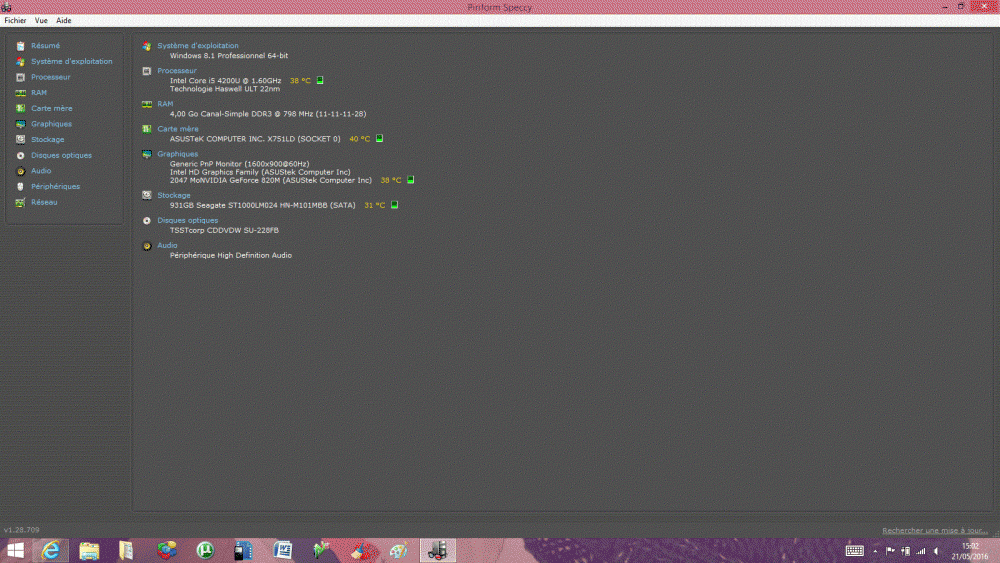Image resolution: width=1000 pixels, height=563 pixels.
Task: Select Réseau in the sidebar
Action: pyautogui.click(x=44, y=202)
